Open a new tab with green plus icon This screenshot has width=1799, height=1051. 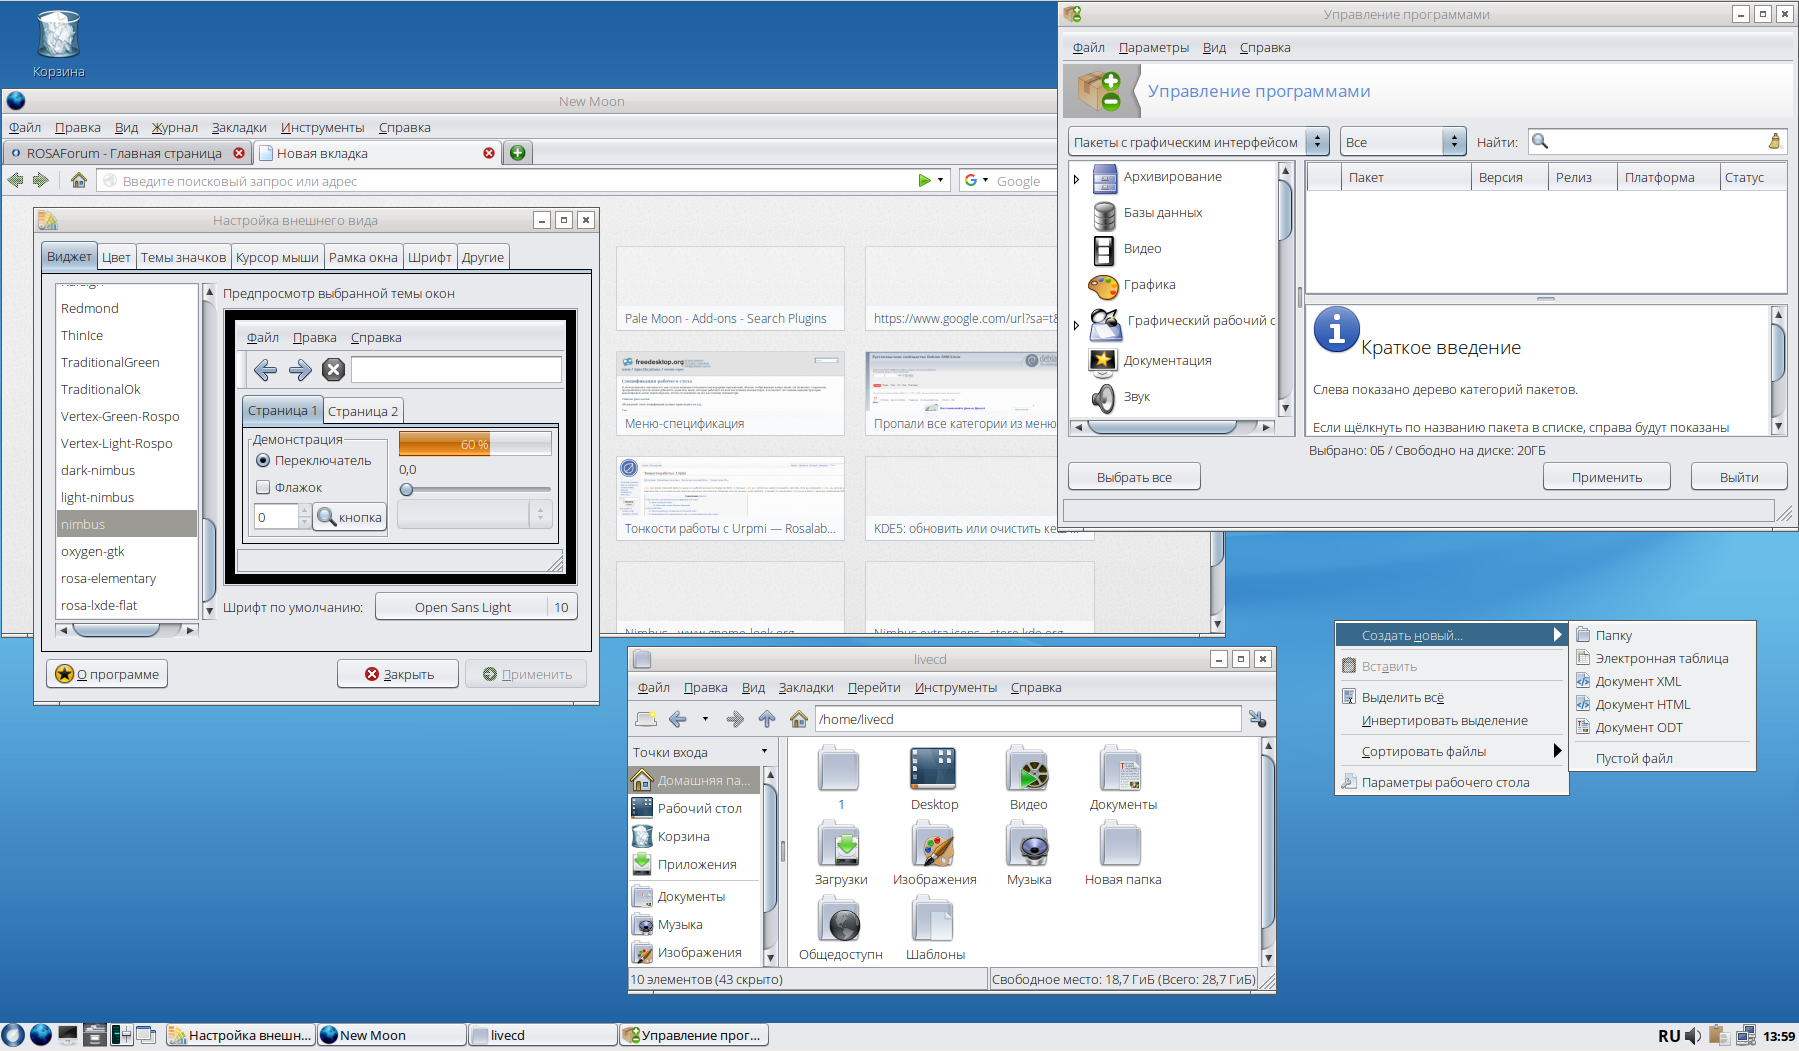(x=517, y=153)
